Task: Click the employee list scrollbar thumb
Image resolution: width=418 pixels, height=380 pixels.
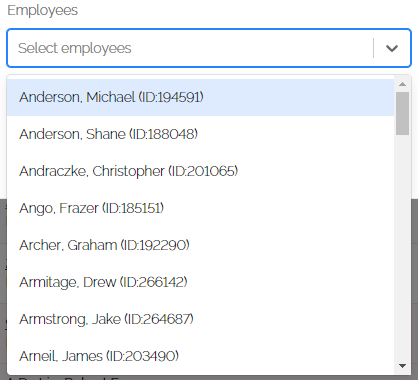Action: click(x=402, y=113)
